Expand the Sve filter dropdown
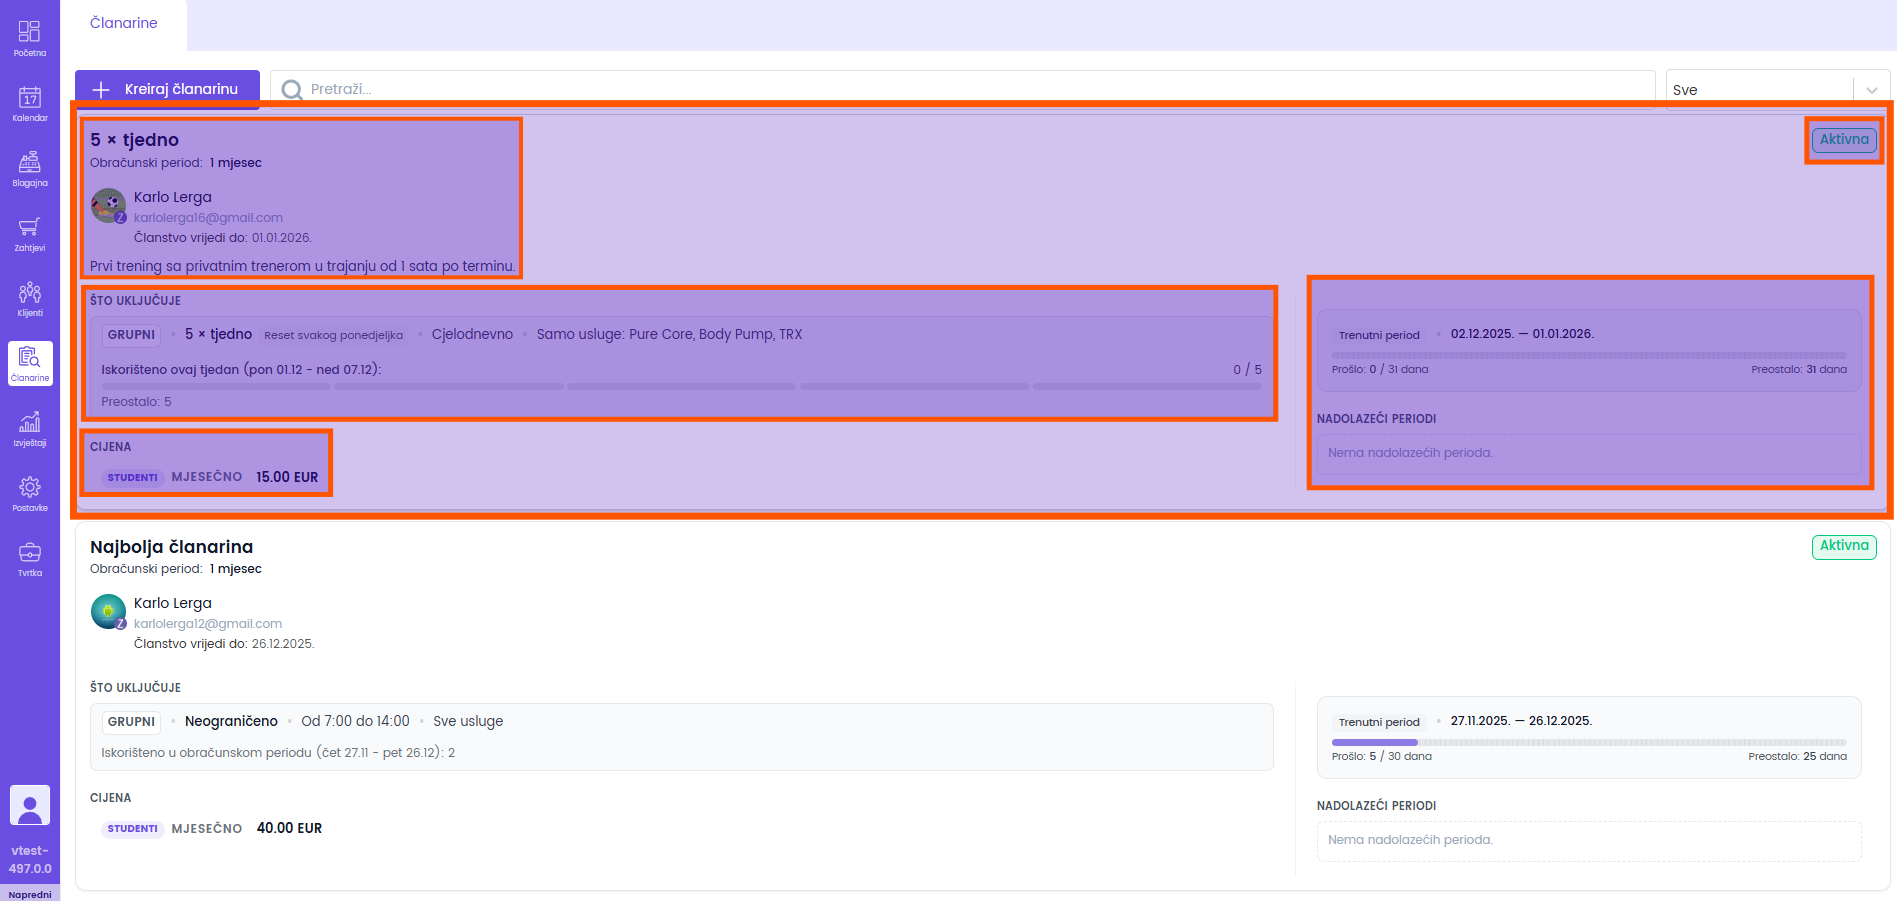 pyautogui.click(x=1758, y=89)
